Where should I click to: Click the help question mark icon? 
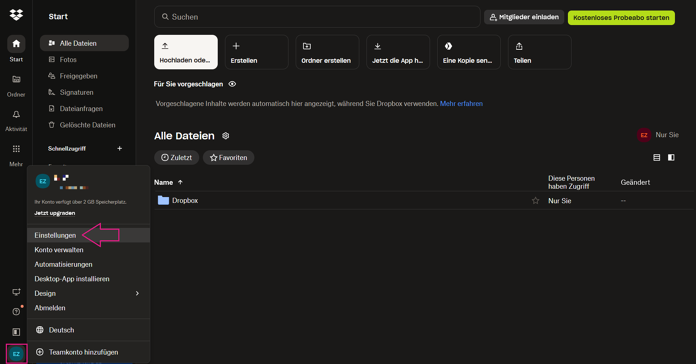point(16,312)
